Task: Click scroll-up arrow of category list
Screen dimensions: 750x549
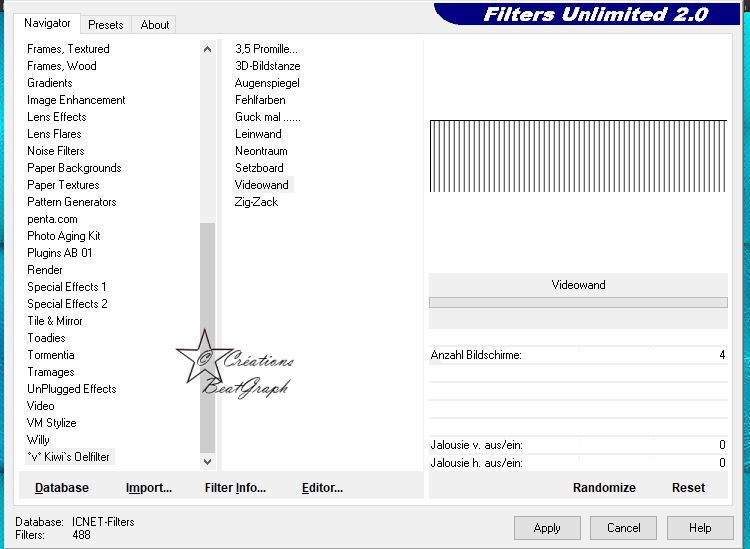Action: coord(207,49)
